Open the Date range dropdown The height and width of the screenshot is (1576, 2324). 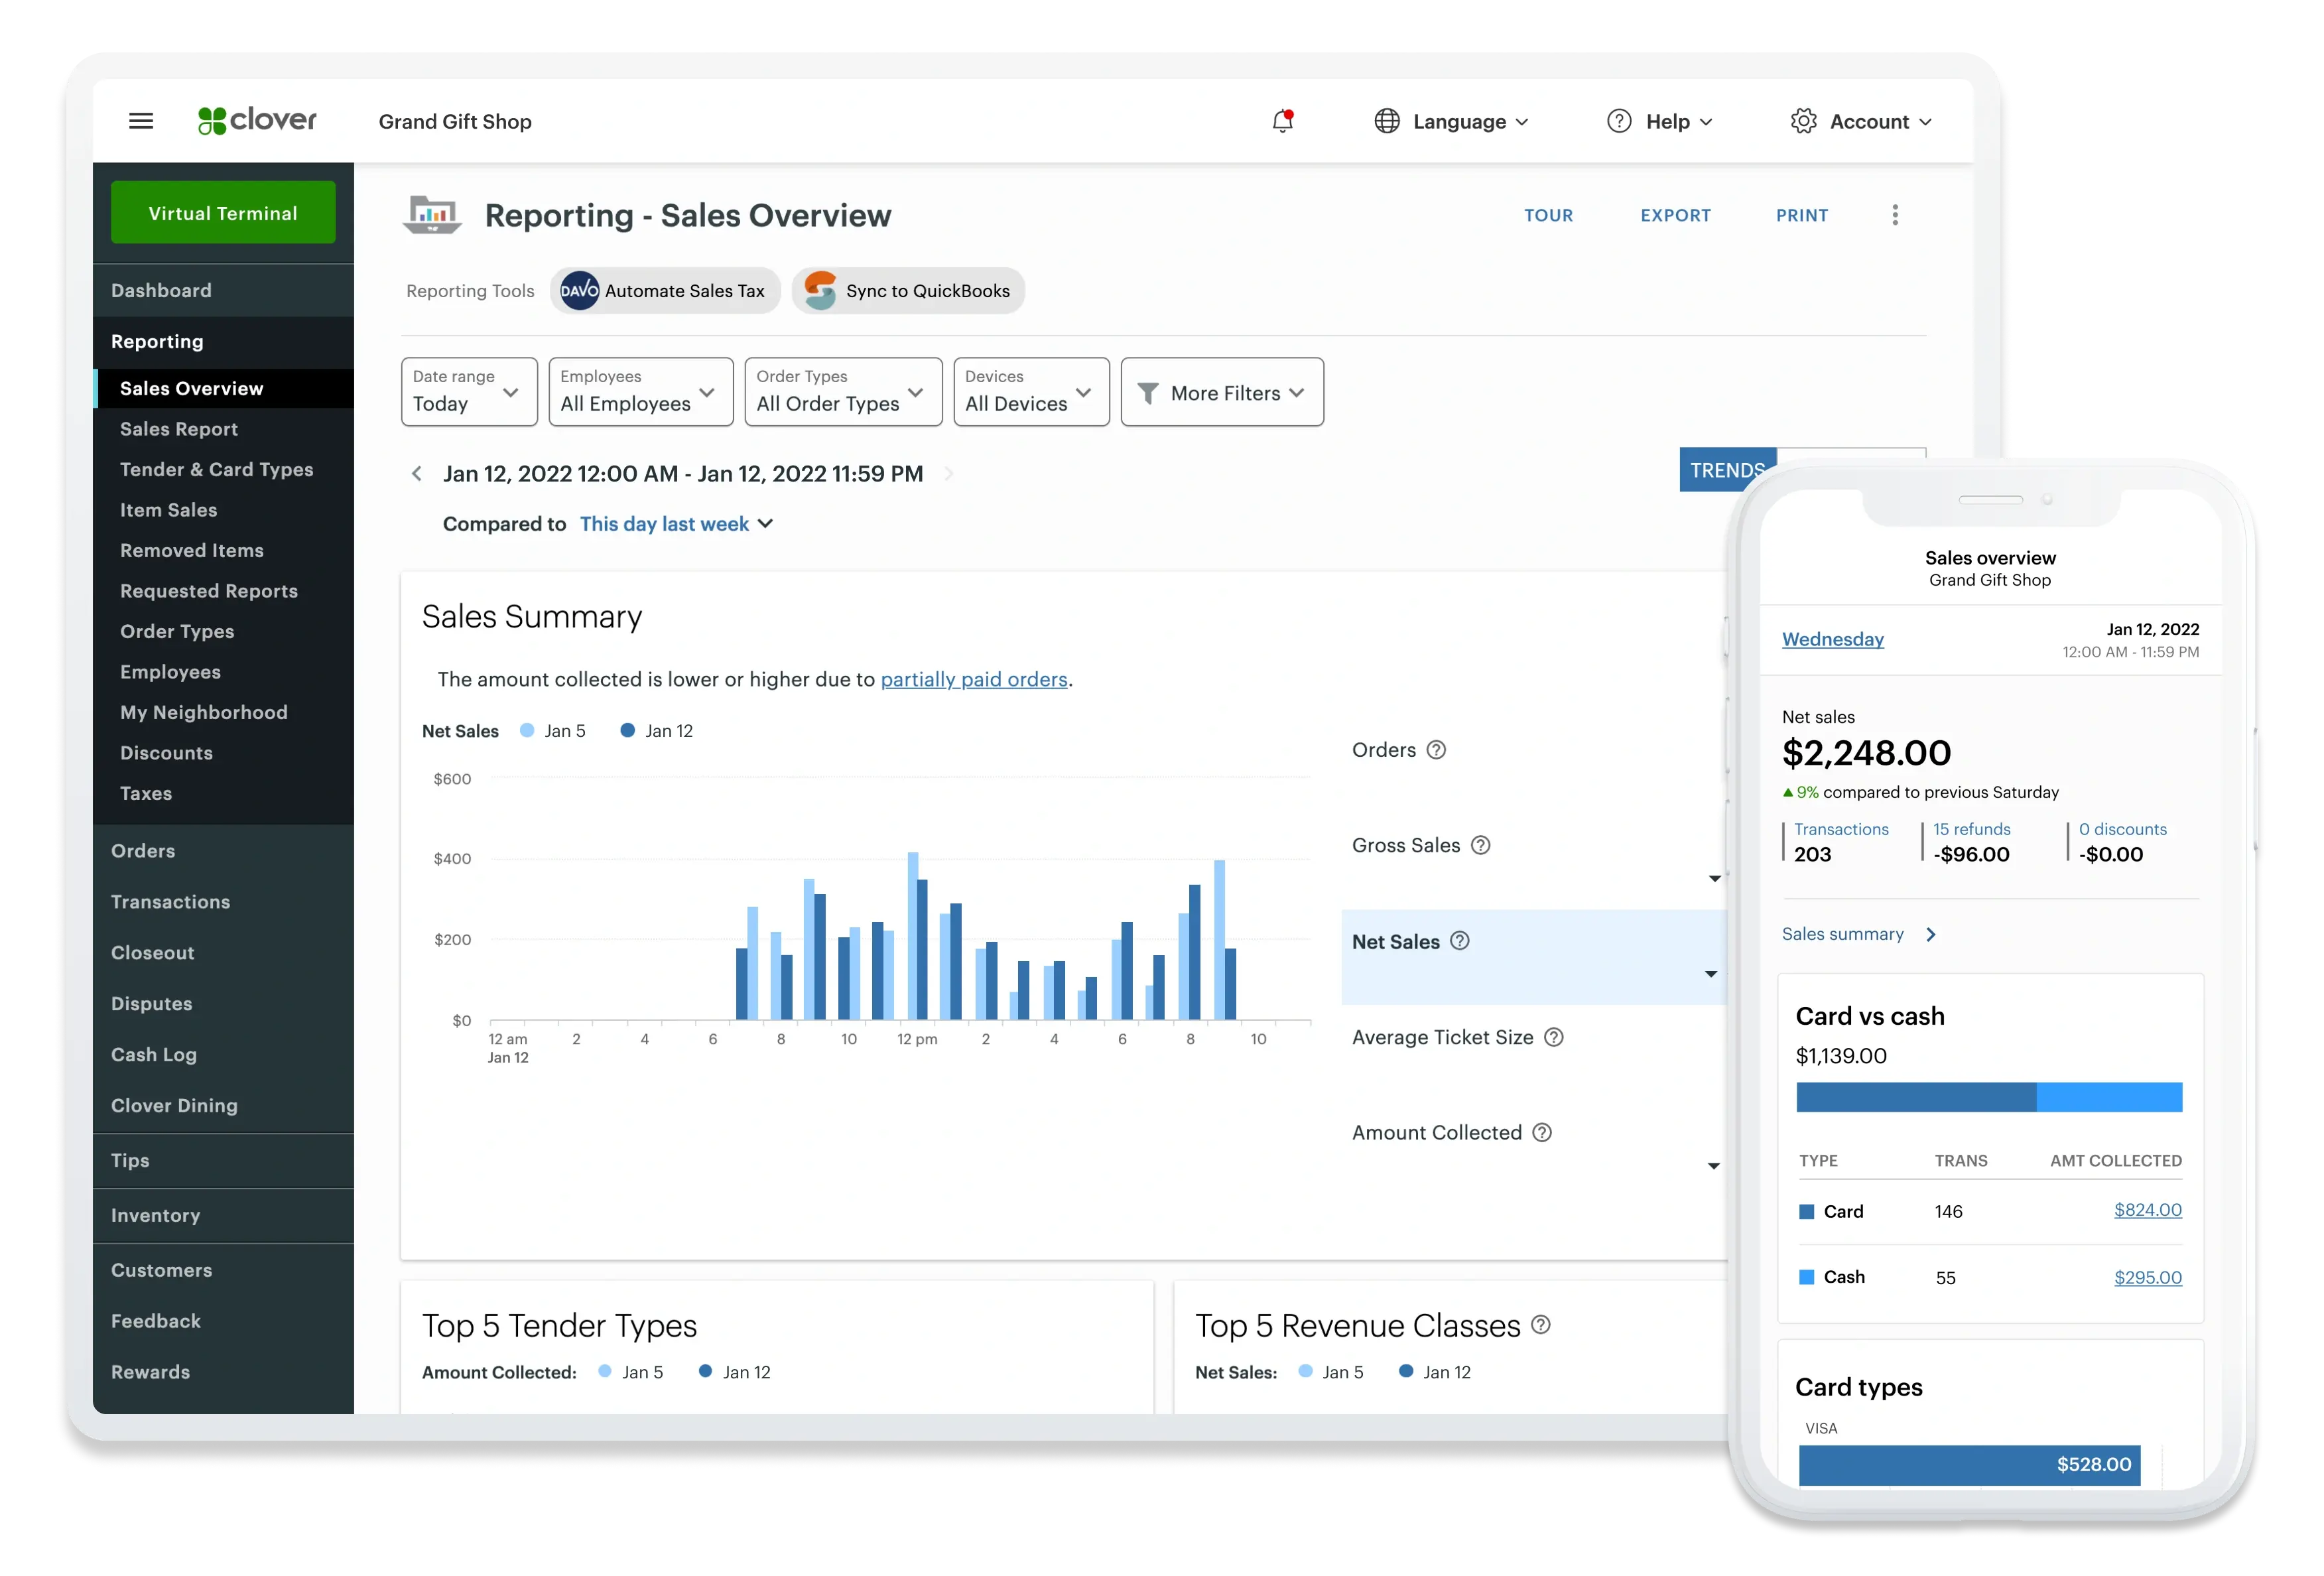(468, 392)
